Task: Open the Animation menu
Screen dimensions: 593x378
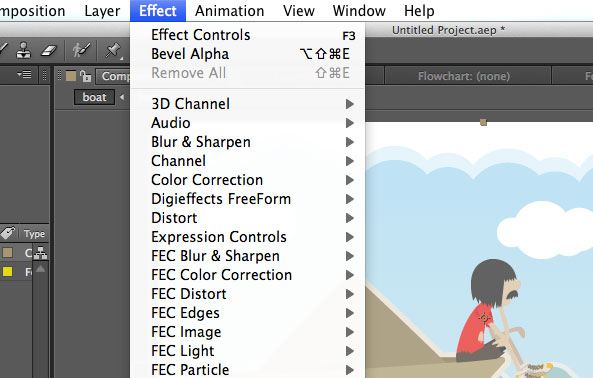Action: (x=230, y=11)
